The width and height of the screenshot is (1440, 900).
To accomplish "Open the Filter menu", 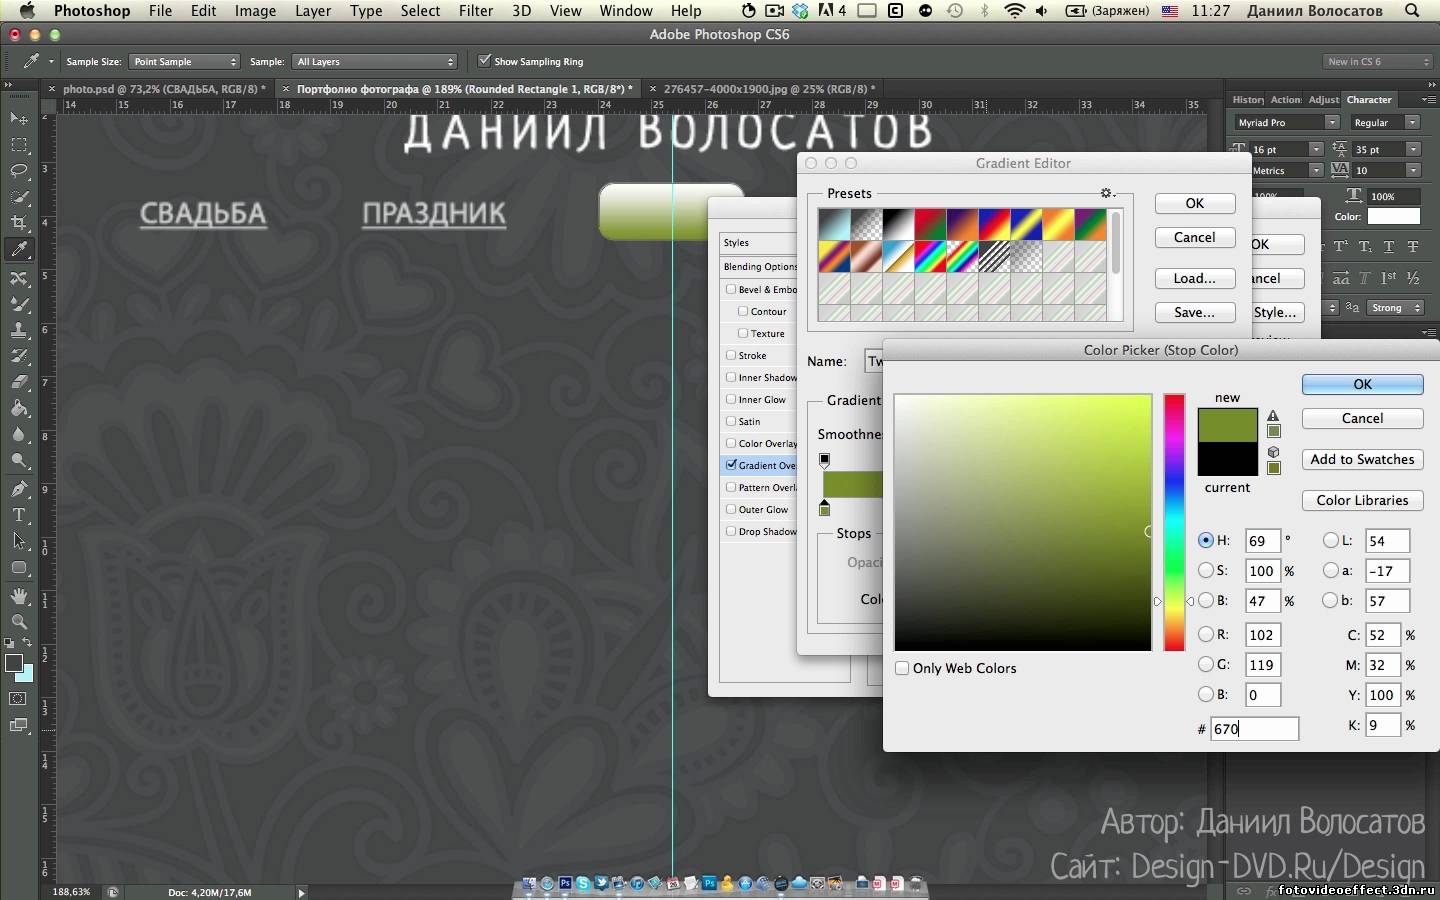I will 475,11.
